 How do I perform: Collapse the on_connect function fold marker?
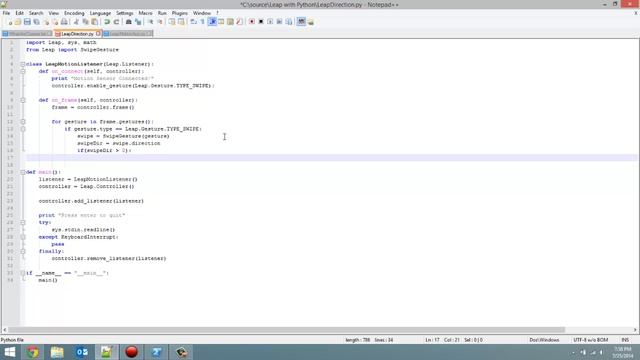tap(23, 71)
